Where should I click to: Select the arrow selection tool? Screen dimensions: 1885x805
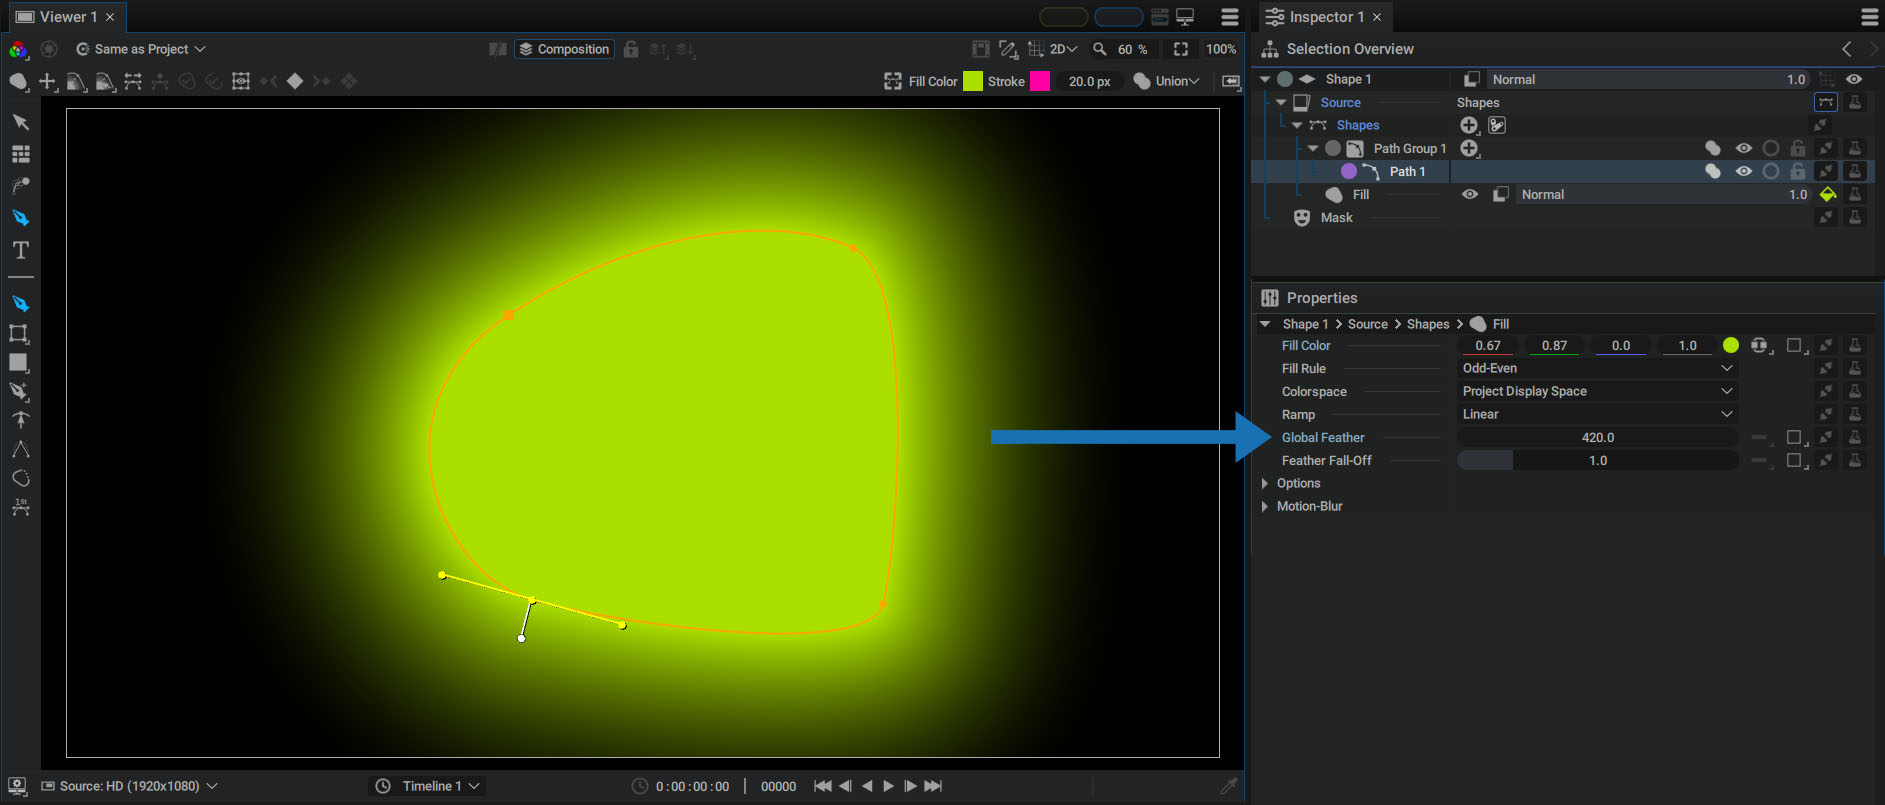click(20, 122)
